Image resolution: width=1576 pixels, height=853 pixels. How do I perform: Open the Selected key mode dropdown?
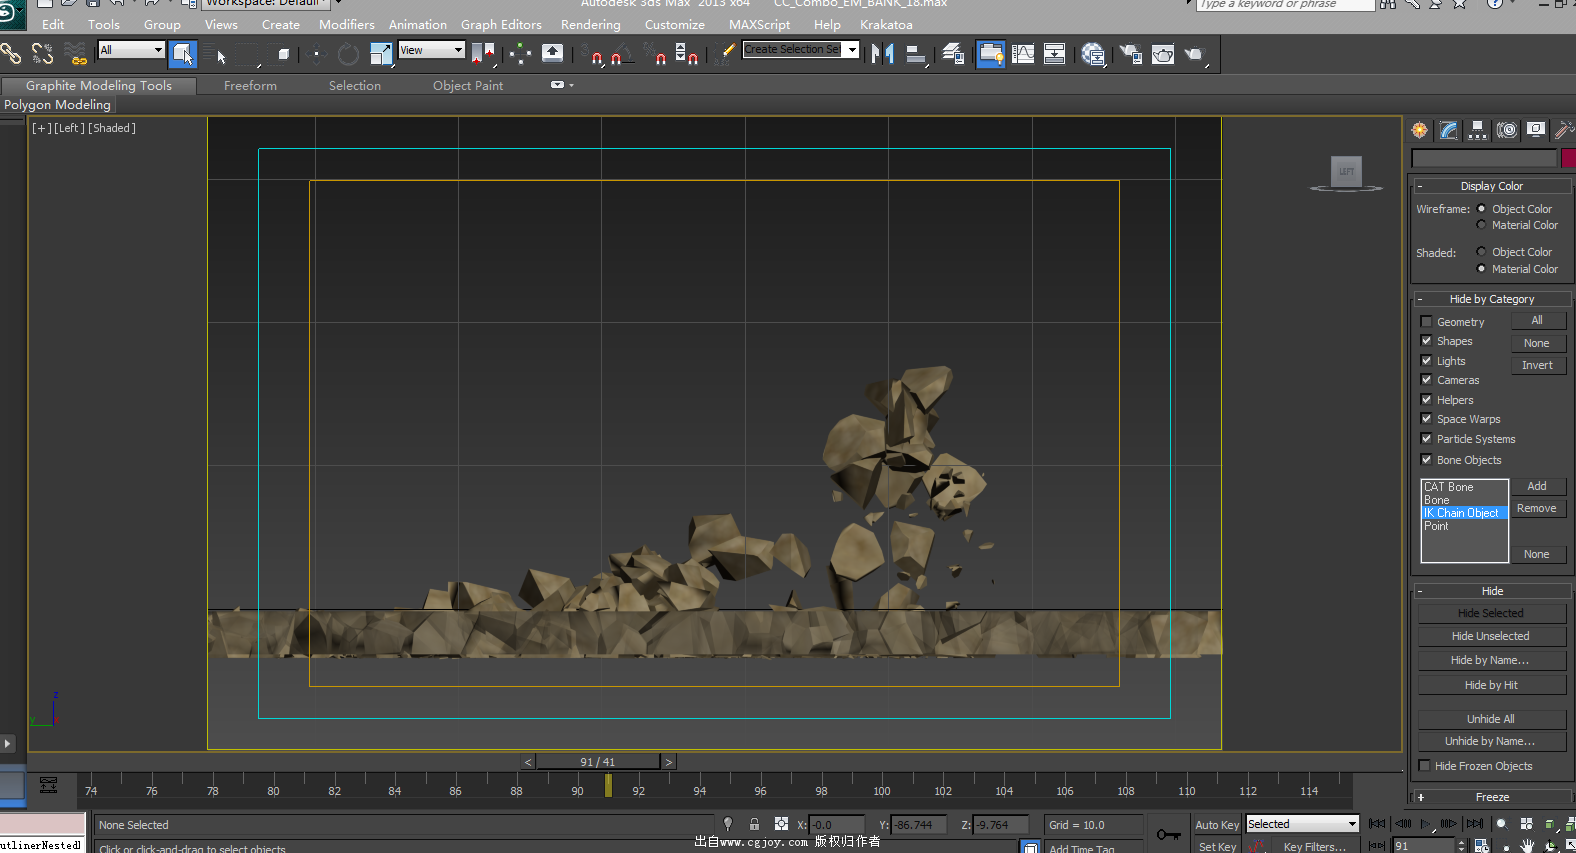coord(1302,824)
